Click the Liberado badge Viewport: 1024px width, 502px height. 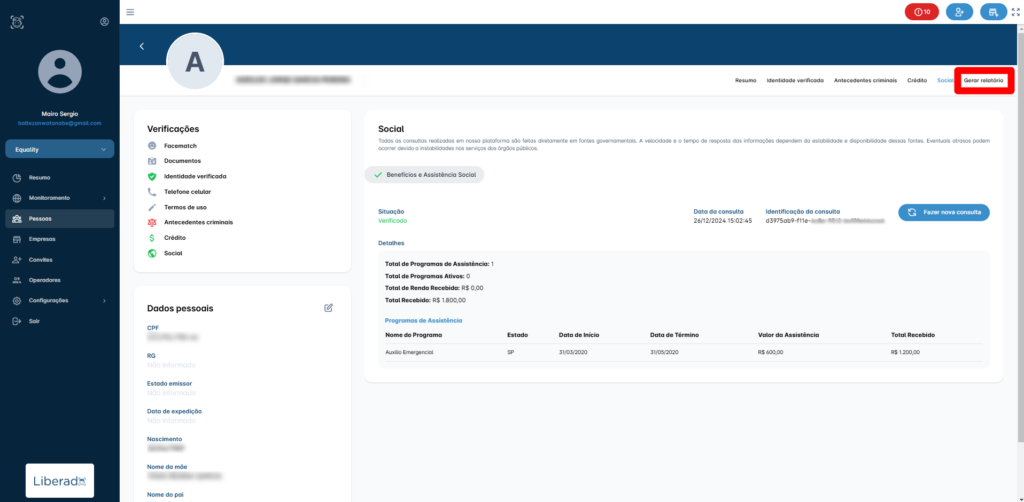(x=59, y=480)
